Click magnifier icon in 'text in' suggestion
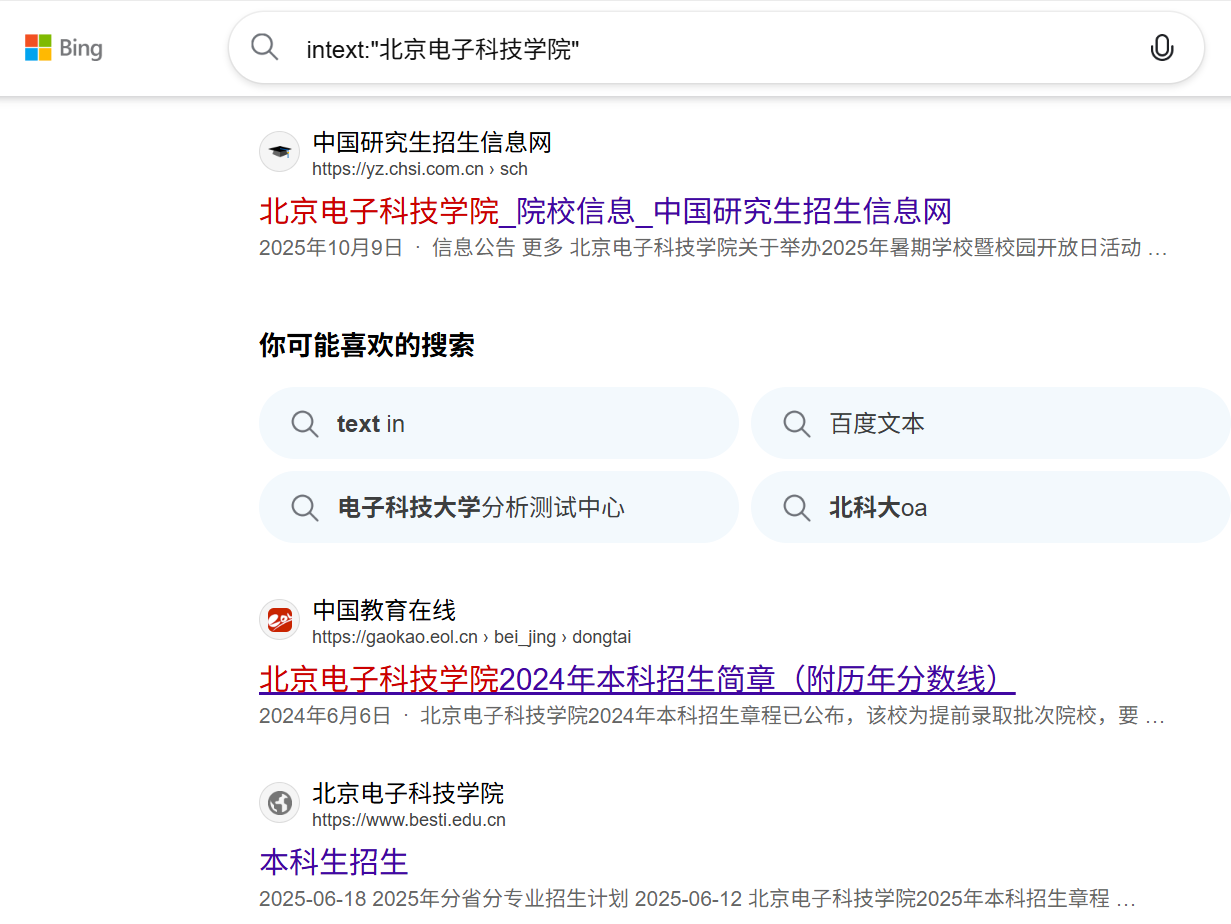The image size is (1231, 924). [x=305, y=424]
